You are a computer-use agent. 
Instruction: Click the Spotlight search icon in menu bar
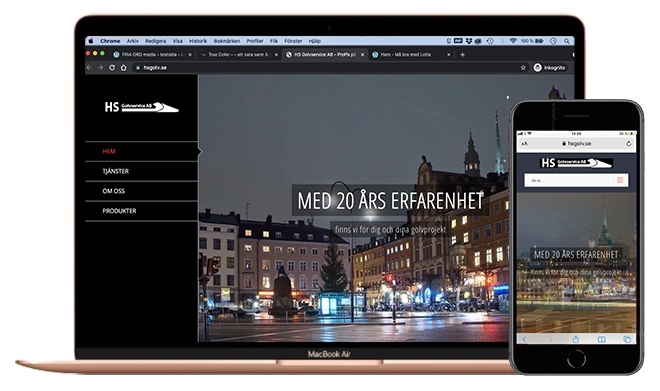click(x=567, y=41)
